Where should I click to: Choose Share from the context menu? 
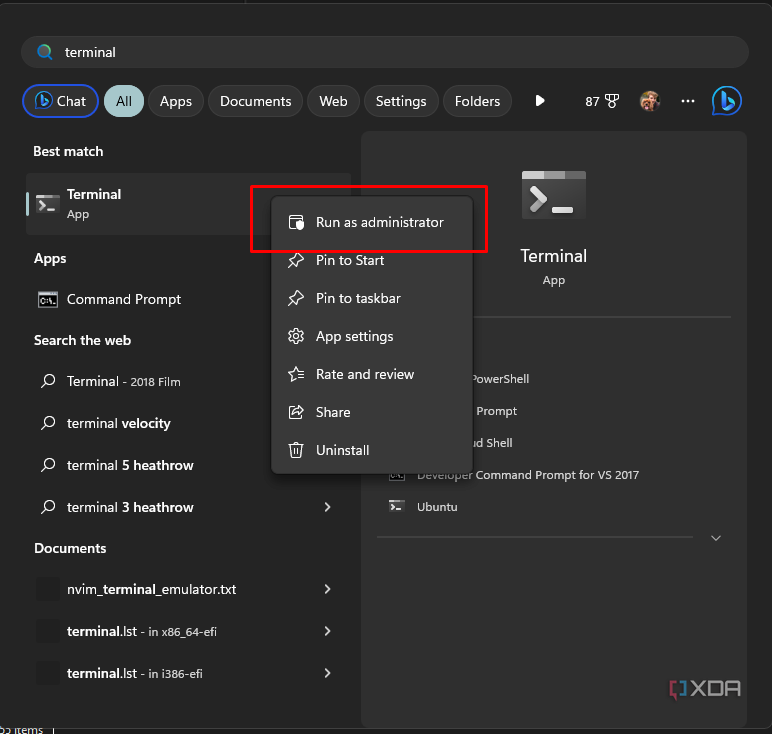(x=372, y=412)
